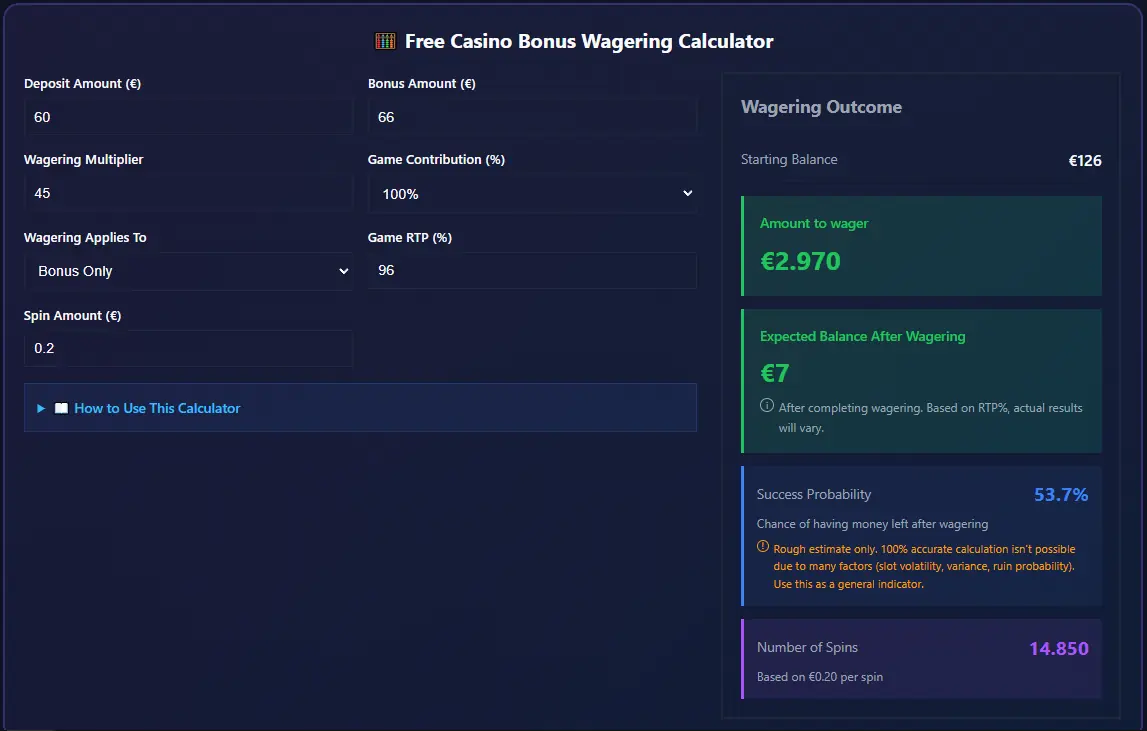Click the warning icon in Success Probability card
Viewport: 1147px width, 731px height.
click(762, 548)
